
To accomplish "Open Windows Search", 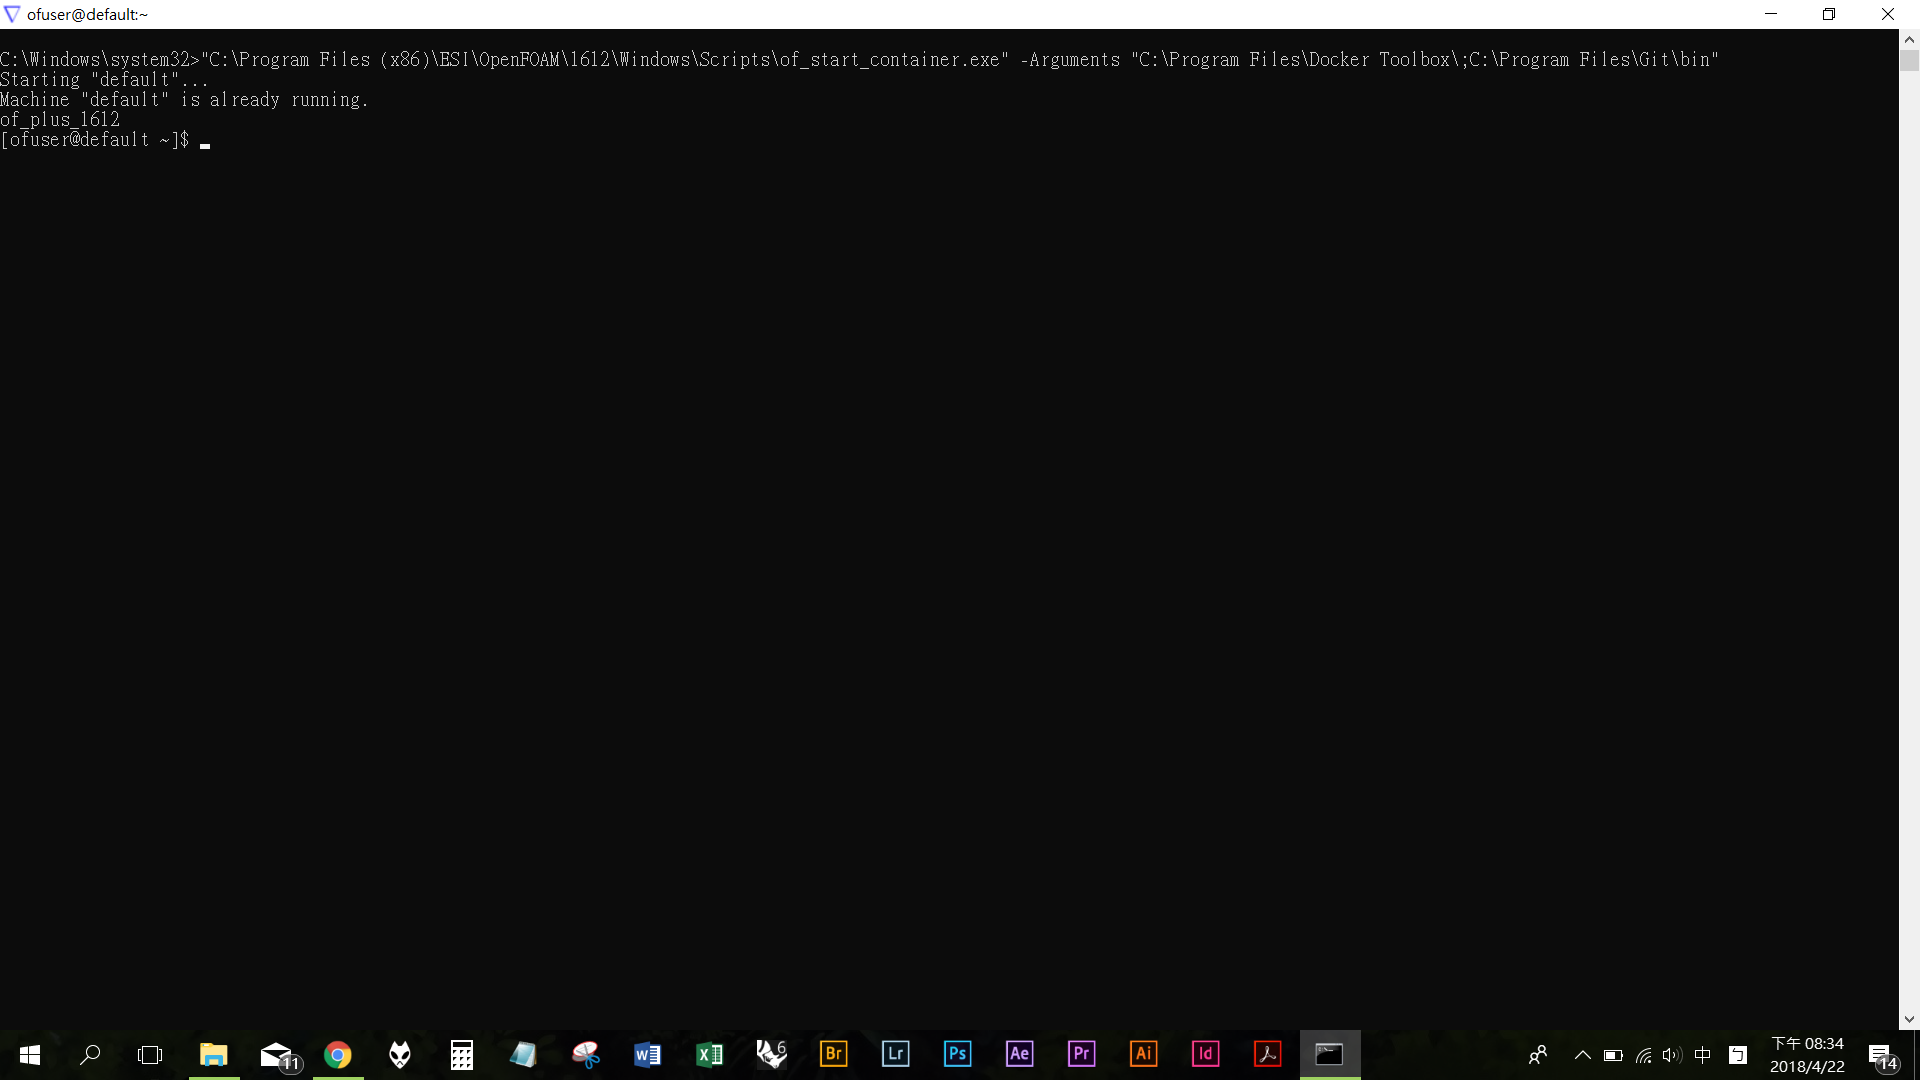I will [90, 1054].
